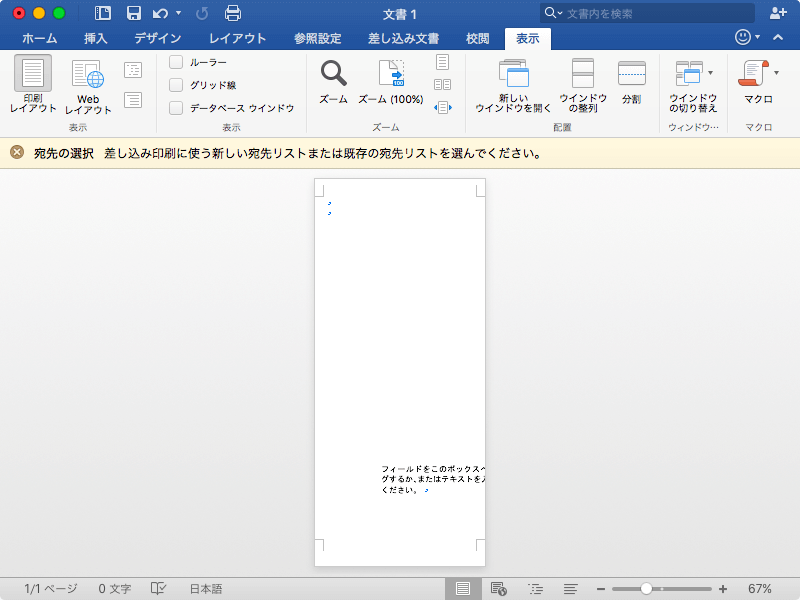
Task: Open the search options dropdown arrow
Action: coord(560,13)
